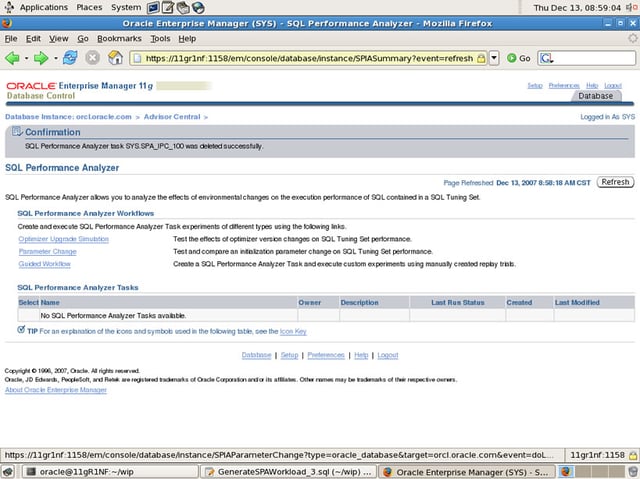Click the Last Modified column header
Screen dimensions: 640x479
click(577, 303)
